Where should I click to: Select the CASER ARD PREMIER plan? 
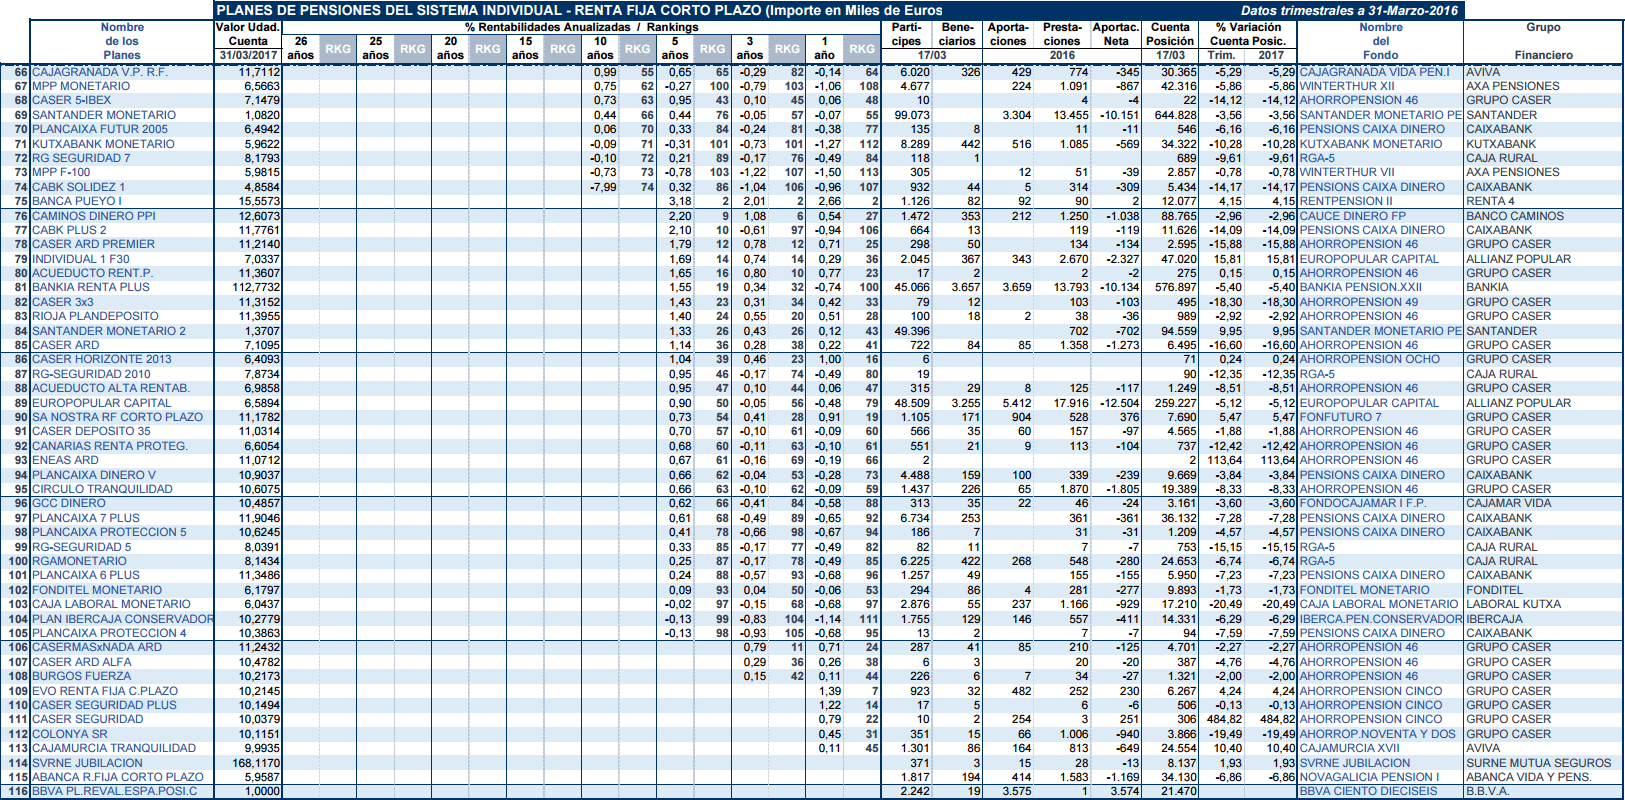click(93, 244)
